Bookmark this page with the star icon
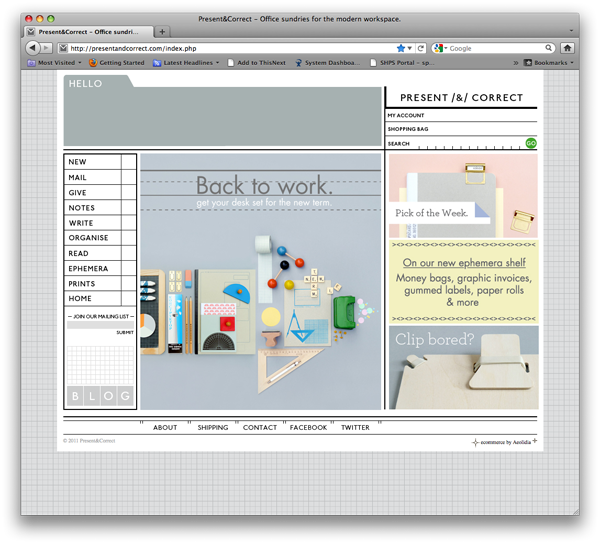The image size is (600, 544). pyautogui.click(x=401, y=48)
